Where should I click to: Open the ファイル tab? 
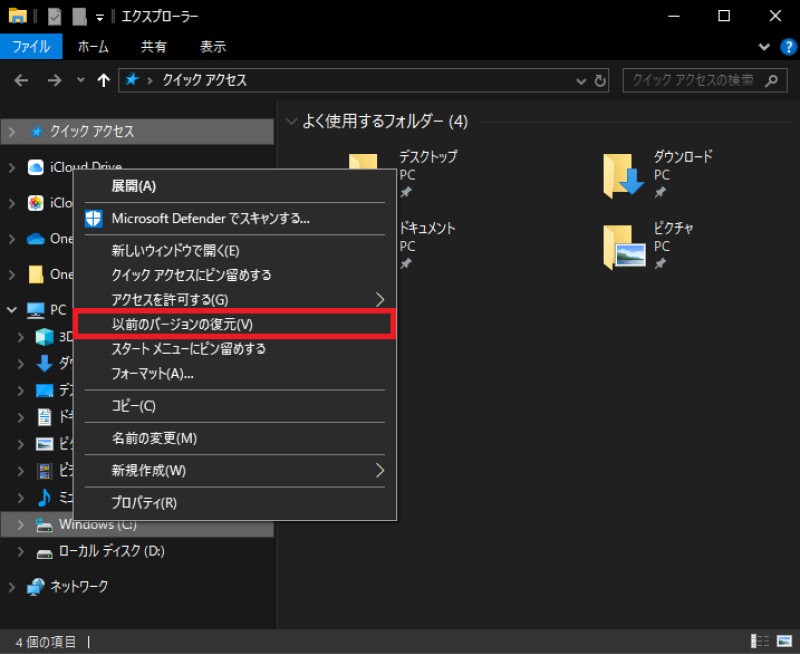[31, 46]
